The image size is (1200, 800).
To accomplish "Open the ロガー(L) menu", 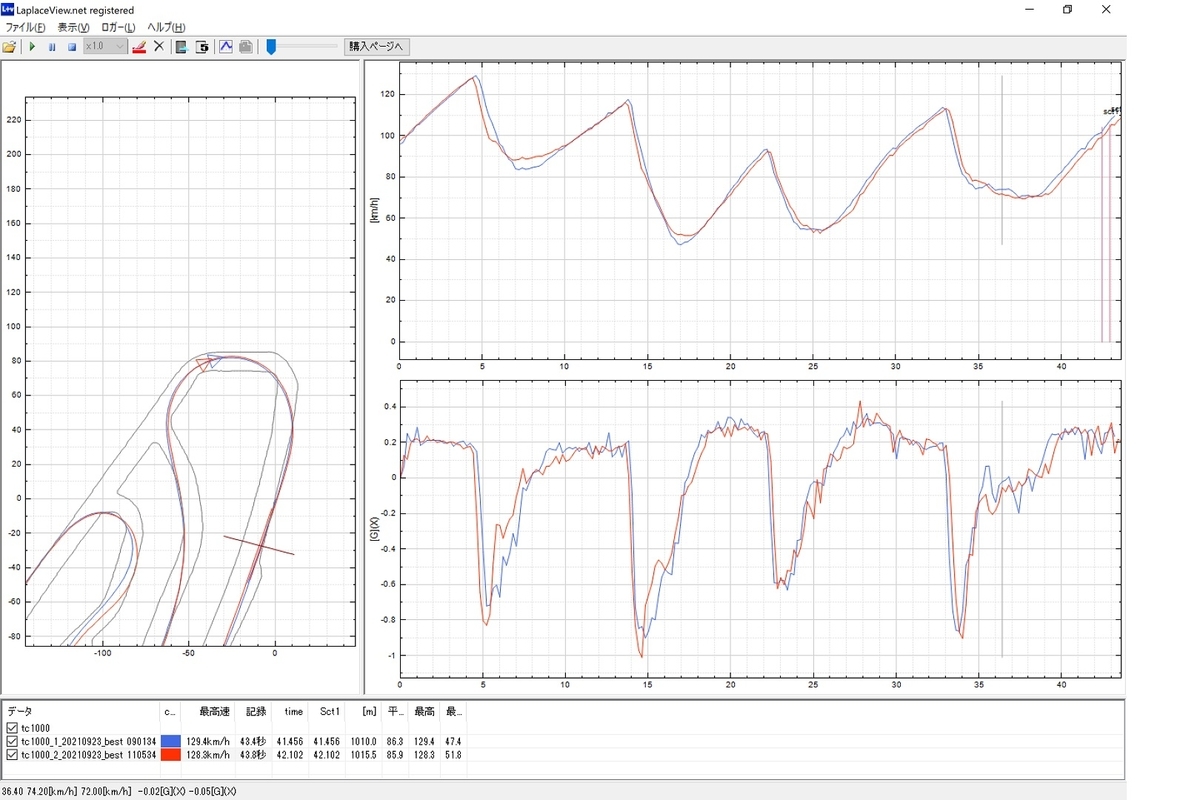I will [x=118, y=27].
